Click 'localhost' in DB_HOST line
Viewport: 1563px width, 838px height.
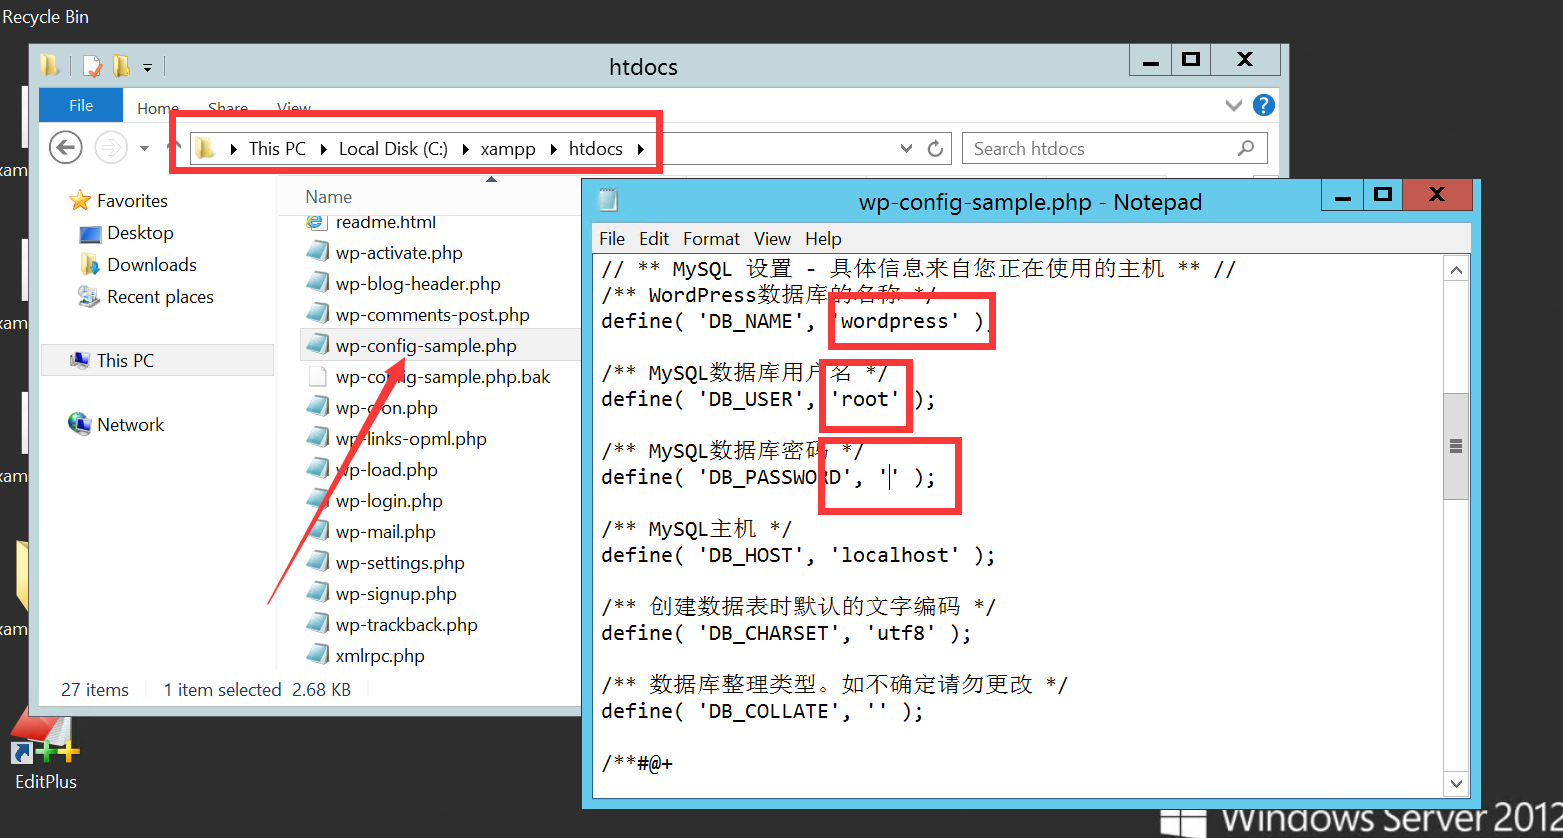click(894, 555)
